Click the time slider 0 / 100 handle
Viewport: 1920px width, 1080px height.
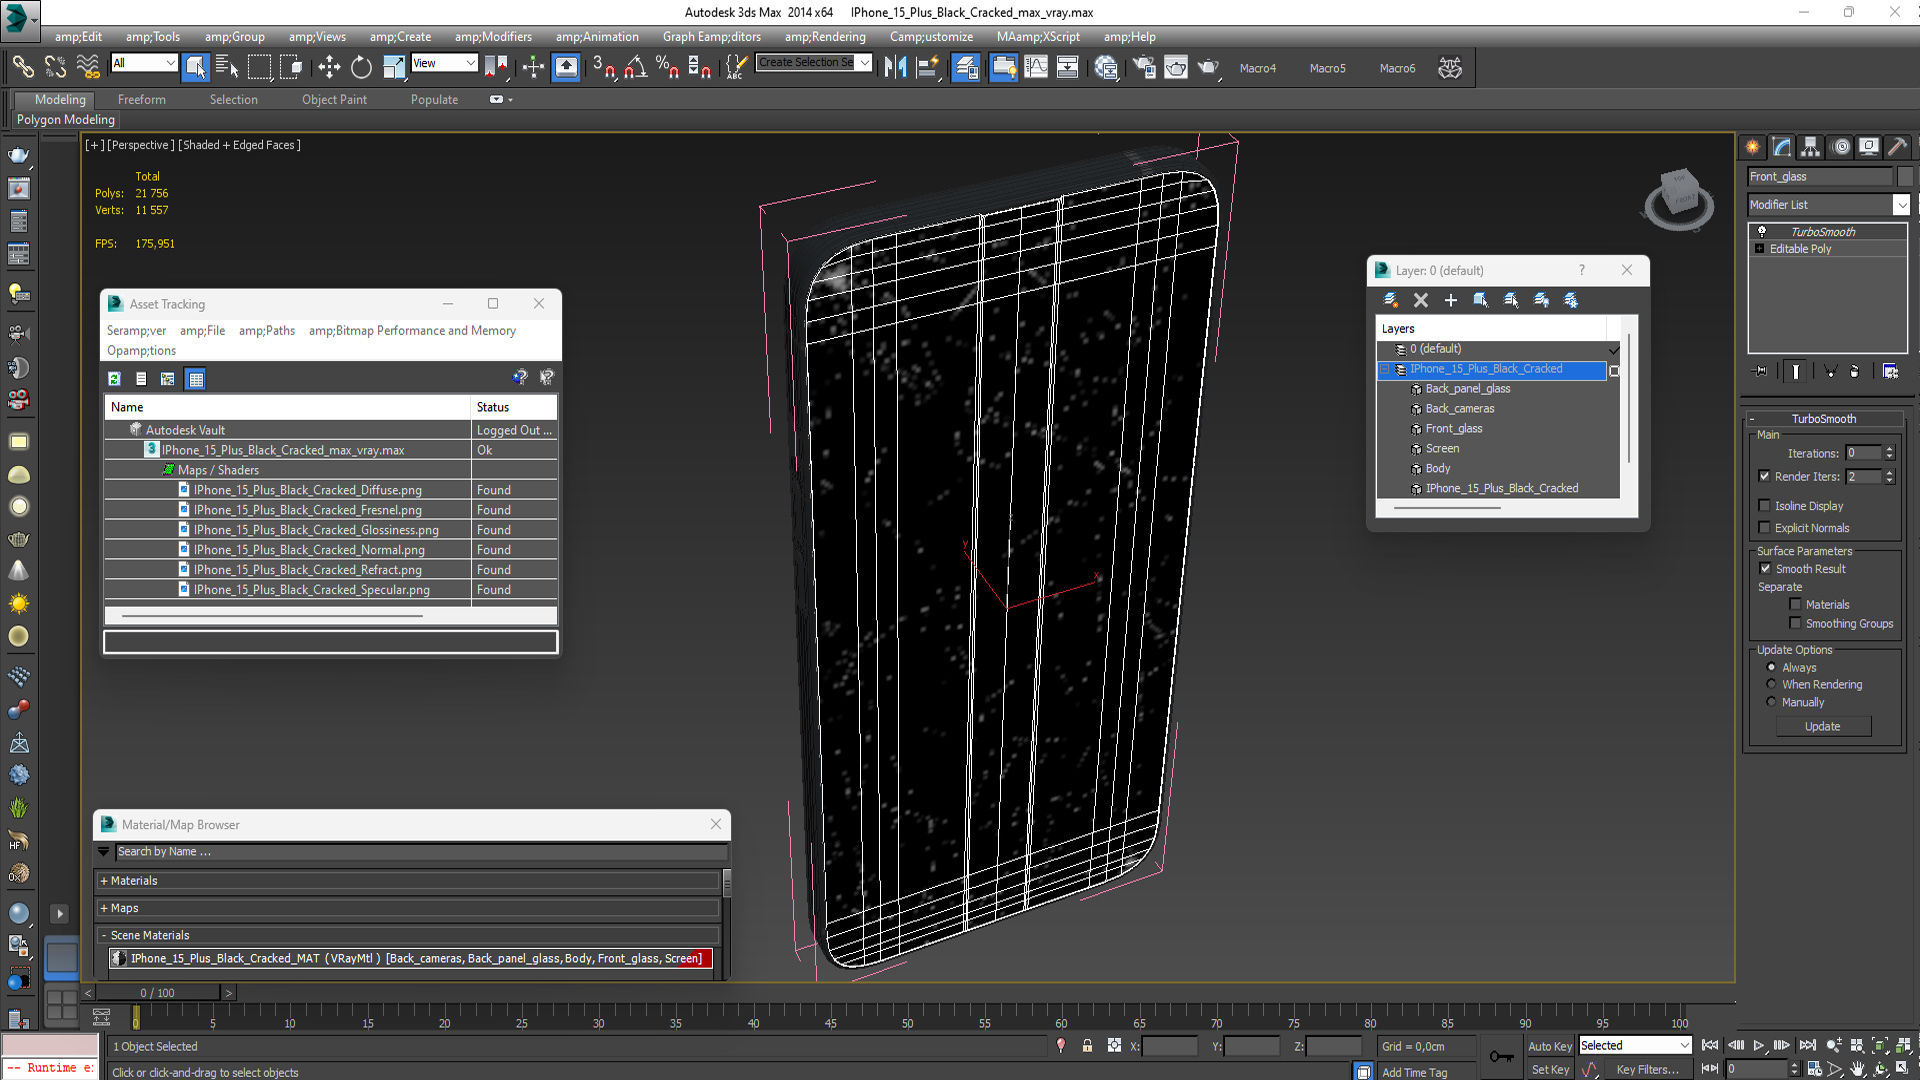point(157,992)
